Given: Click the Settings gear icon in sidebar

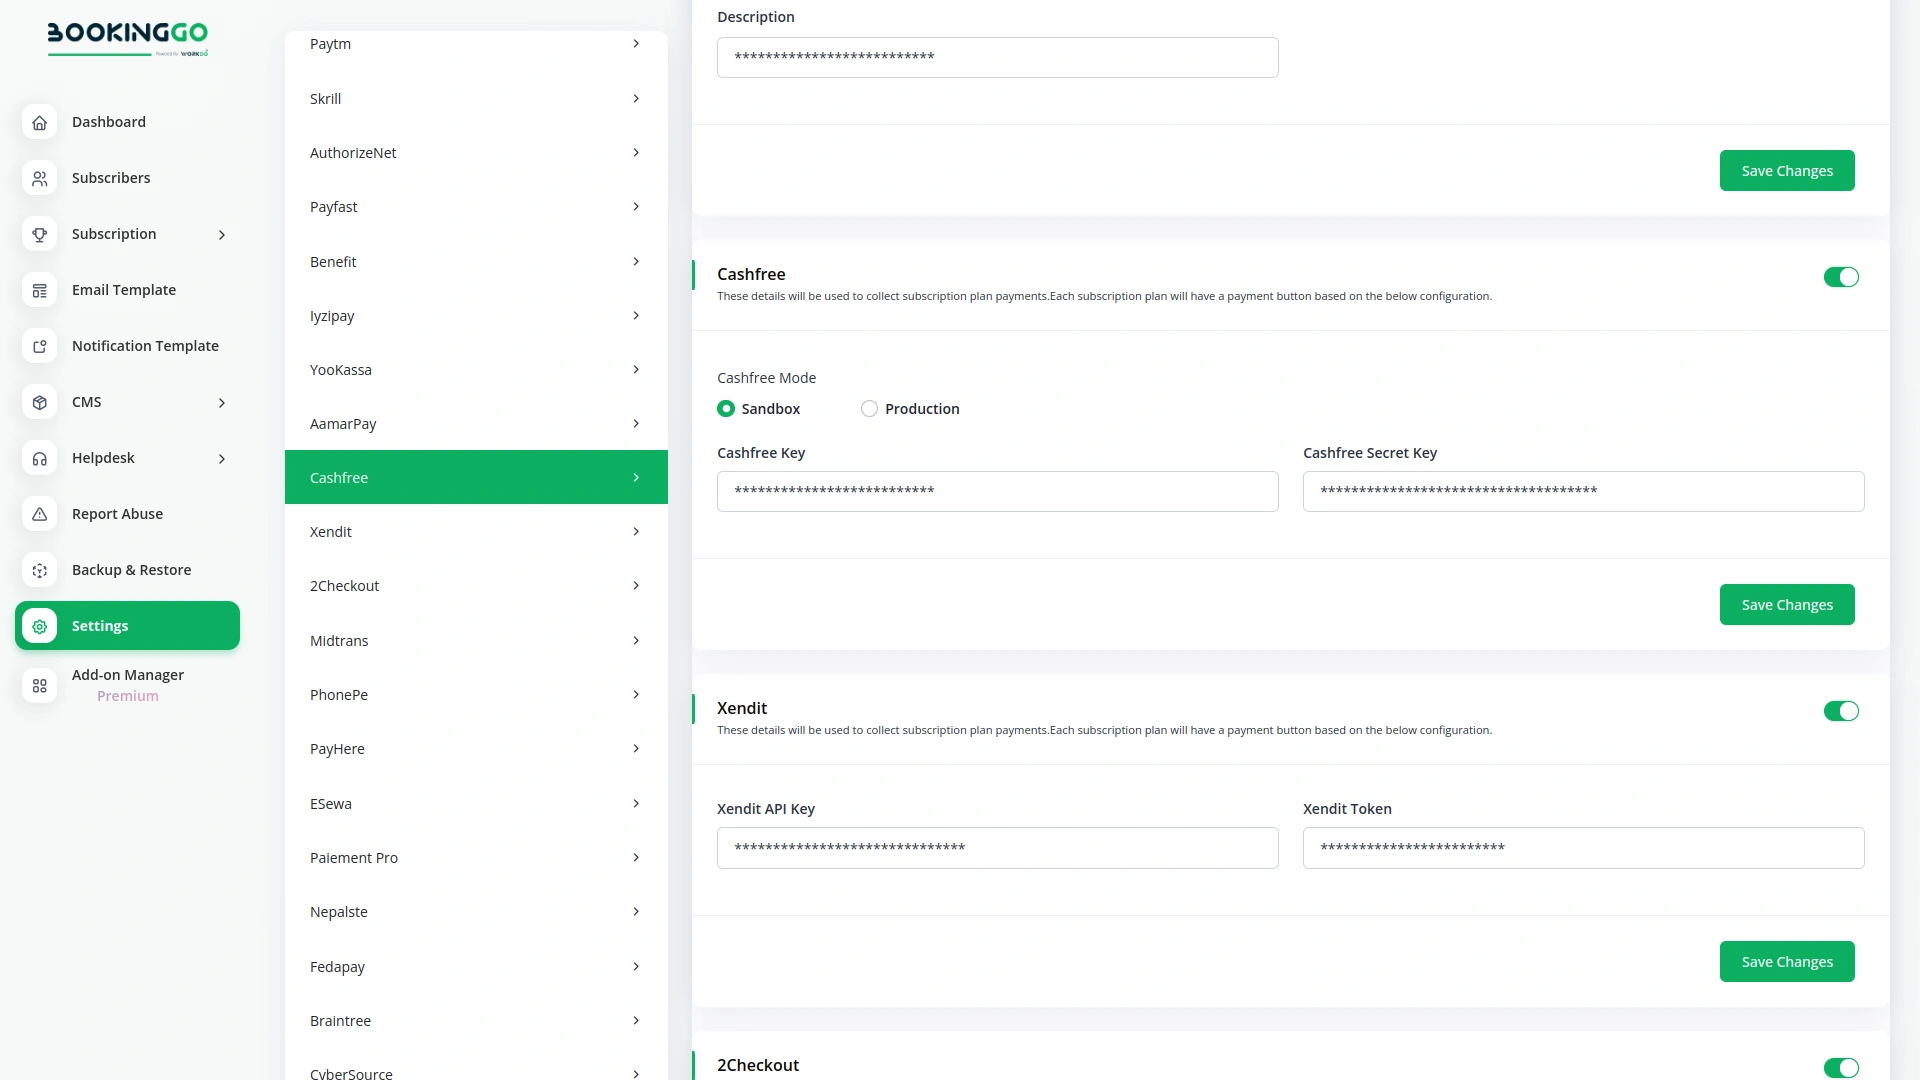Looking at the screenshot, I should [40, 626].
